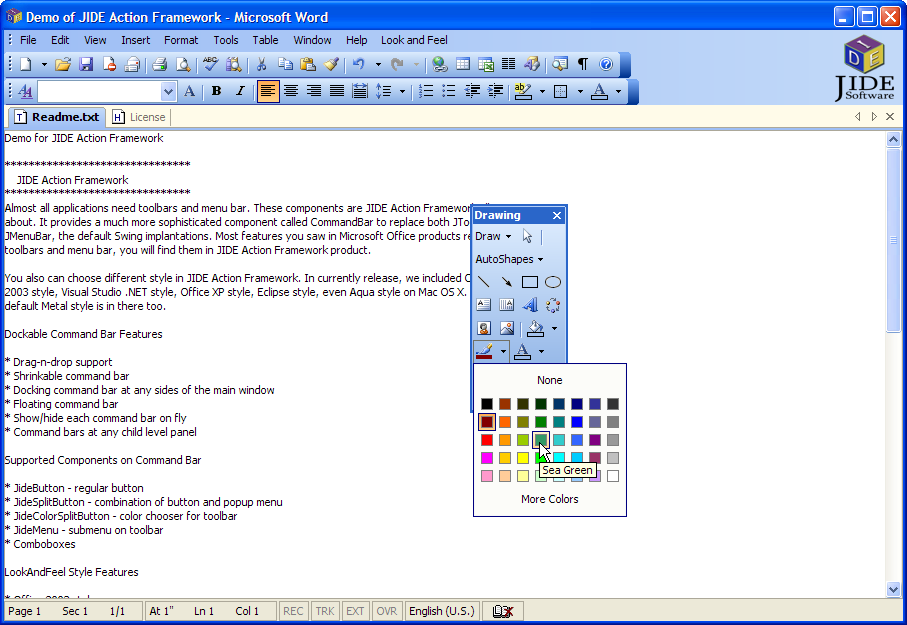
Task: Open the File menu
Action: 28,40
